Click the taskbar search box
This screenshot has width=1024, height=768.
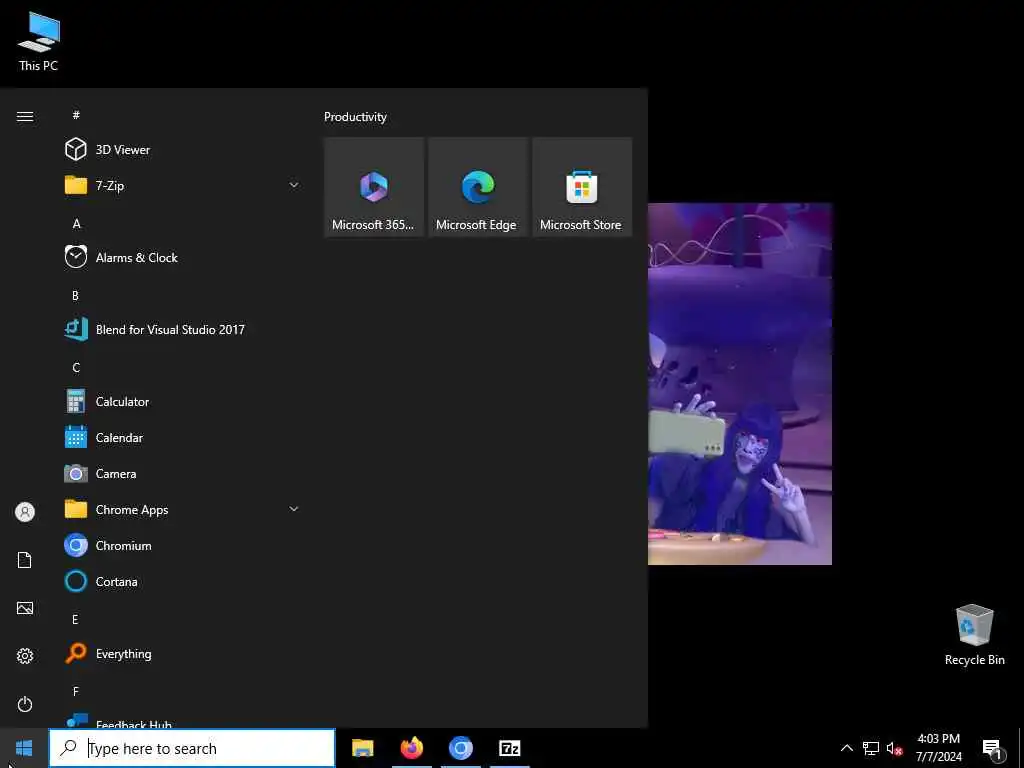click(x=192, y=748)
